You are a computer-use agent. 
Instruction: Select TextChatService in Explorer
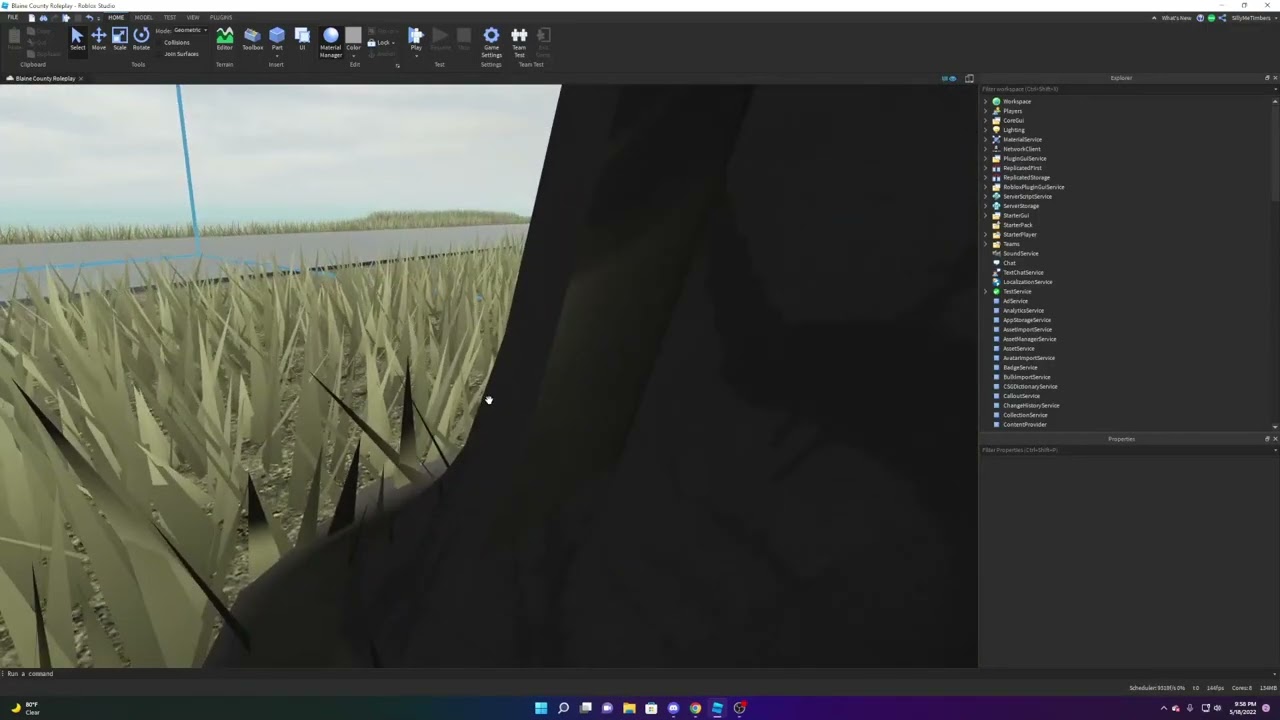pos(1023,273)
